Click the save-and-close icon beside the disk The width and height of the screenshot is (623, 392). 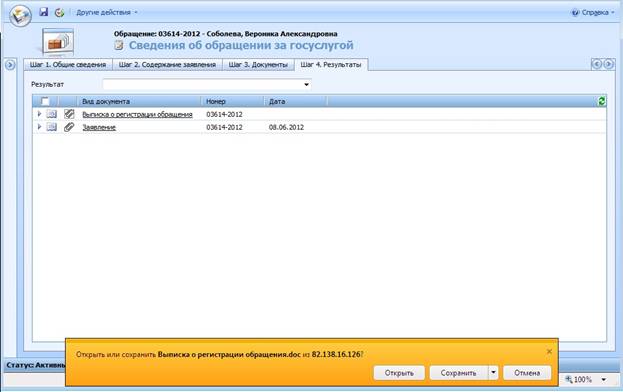59,12
